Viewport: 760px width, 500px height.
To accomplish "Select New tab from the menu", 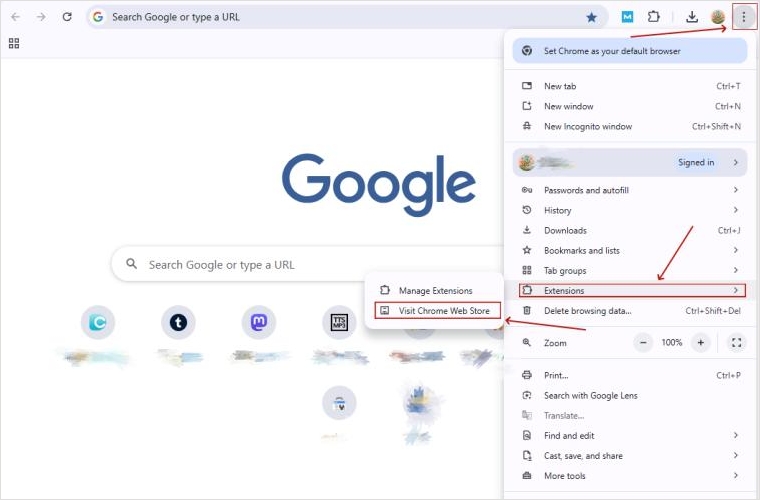I will click(x=630, y=86).
